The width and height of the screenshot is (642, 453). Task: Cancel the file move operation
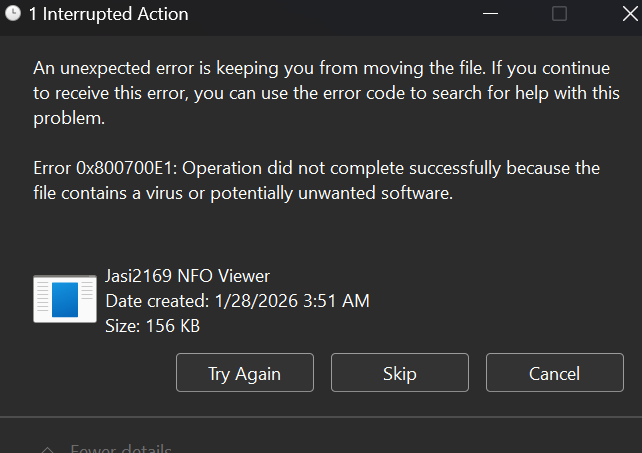coord(554,373)
